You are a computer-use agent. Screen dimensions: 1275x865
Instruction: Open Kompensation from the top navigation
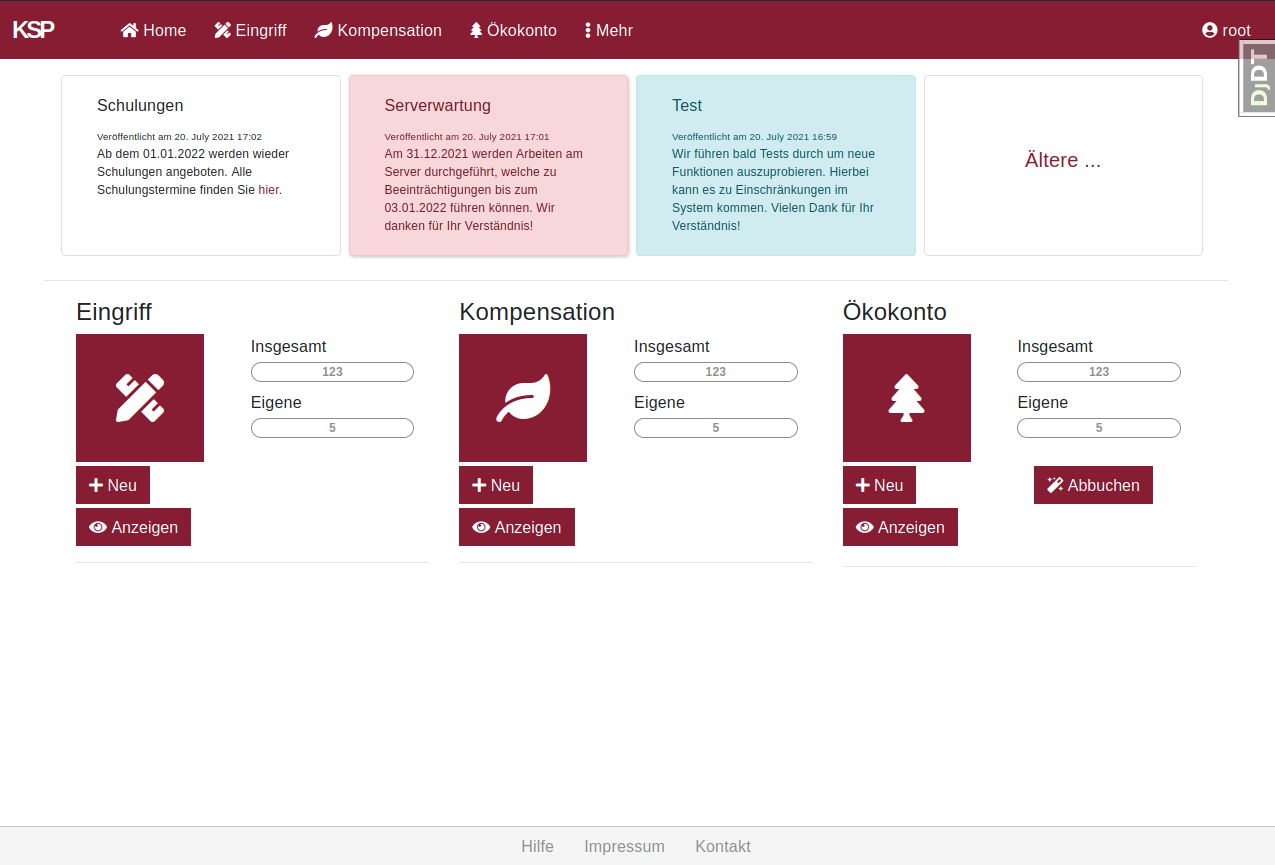tap(378, 30)
